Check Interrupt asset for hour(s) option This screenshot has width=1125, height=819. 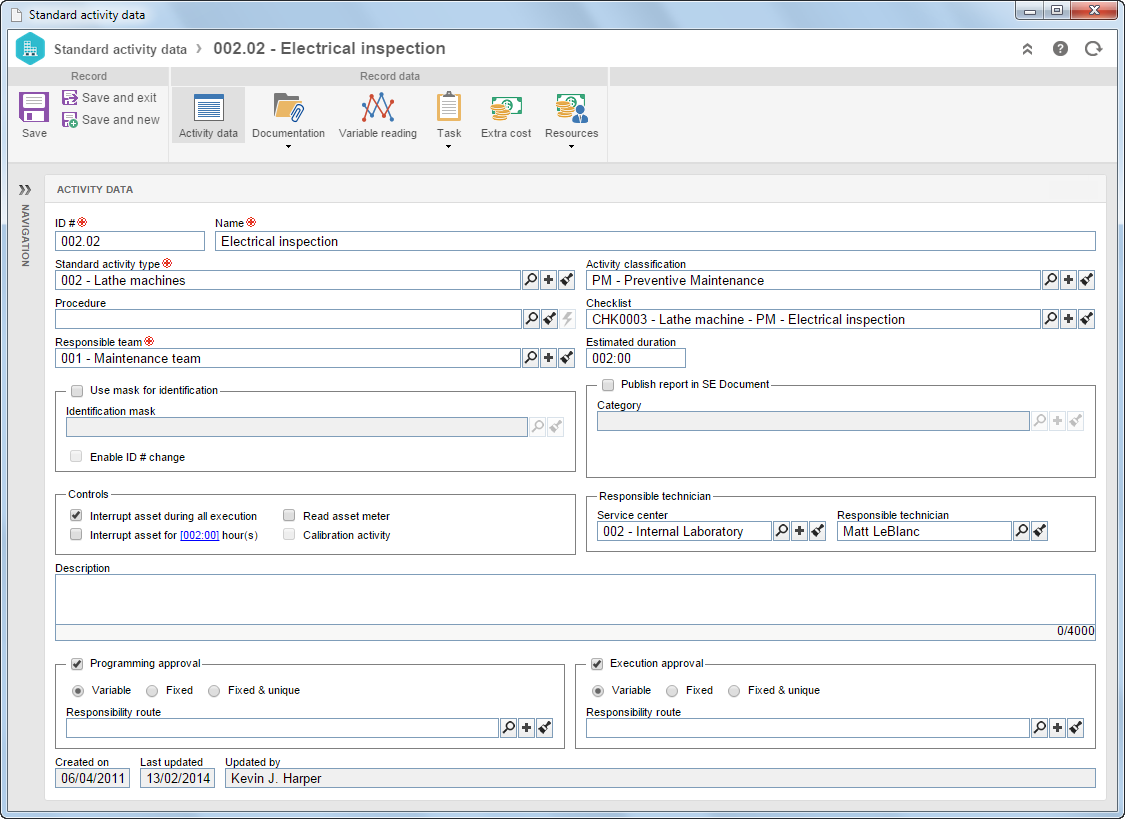[76, 534]
